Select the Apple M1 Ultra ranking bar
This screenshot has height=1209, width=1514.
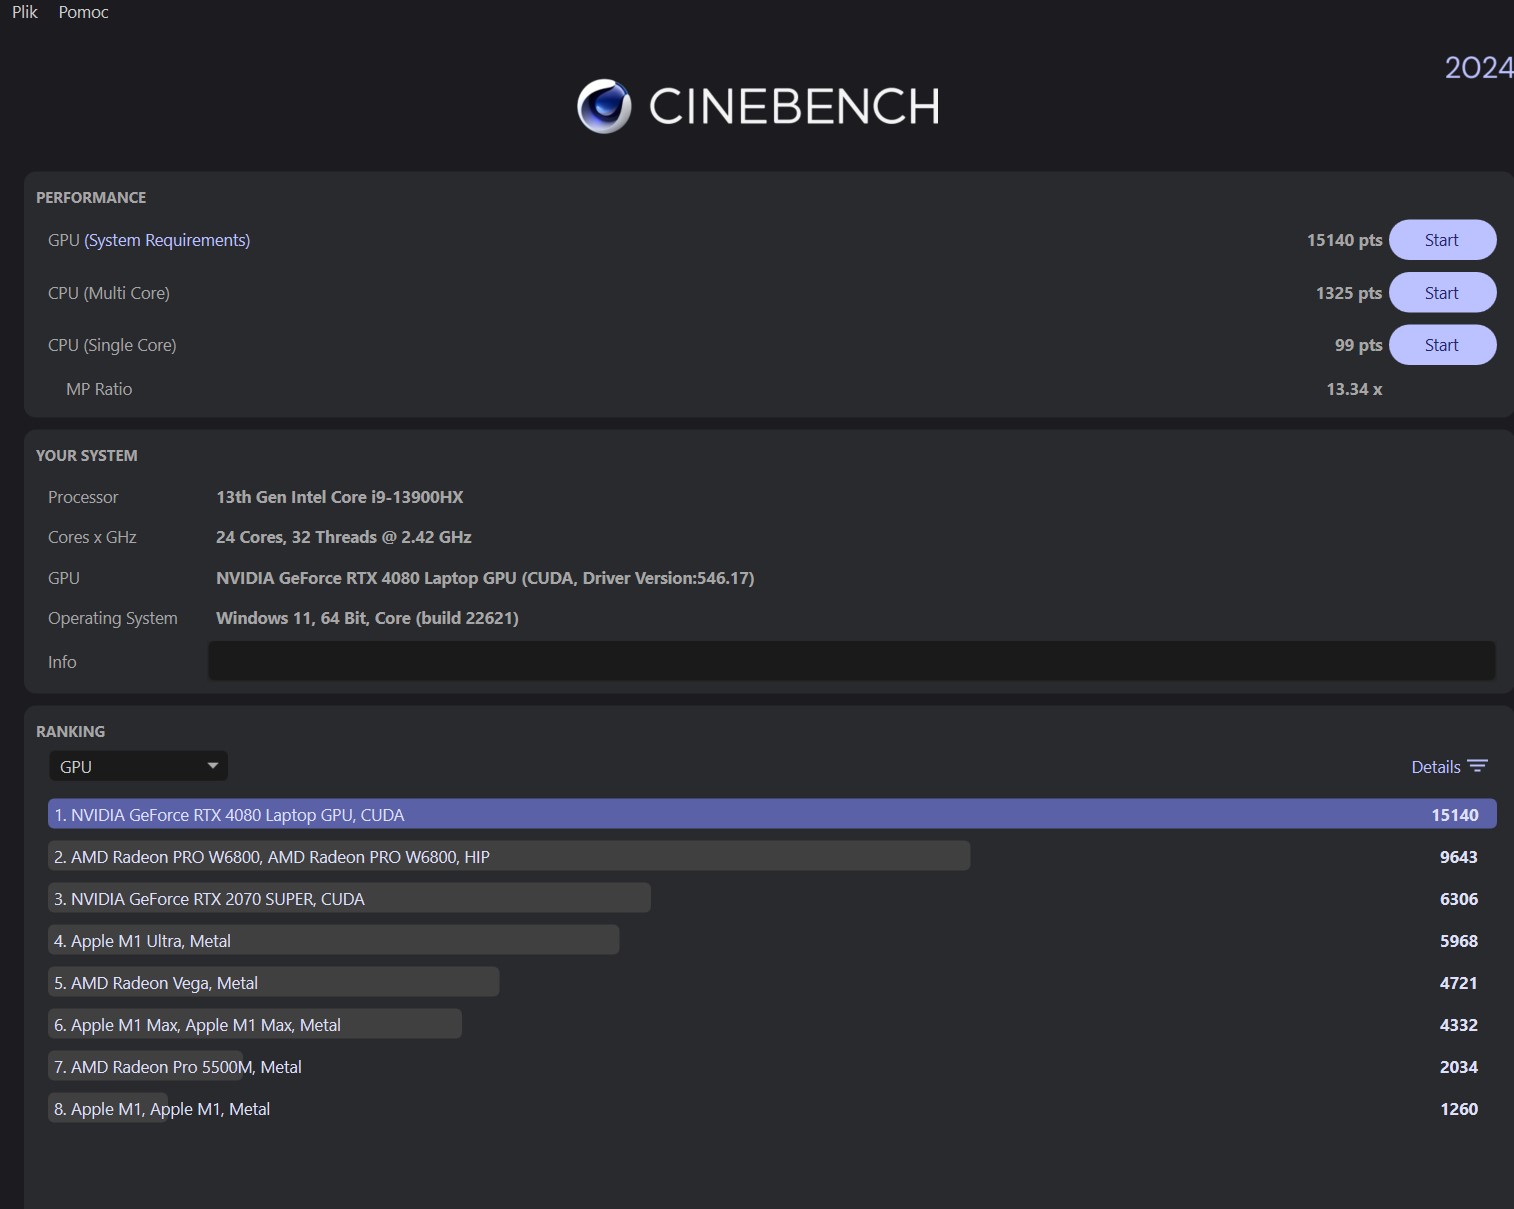click(x=333, y=940)
